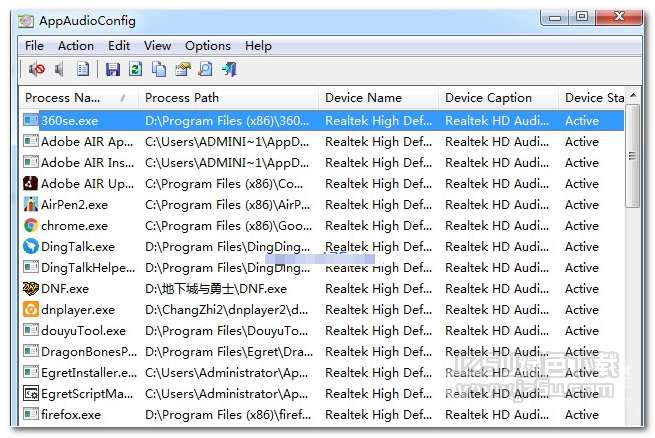Click the Device Name cell of chrome.exe
The height and width of the screenshot is (438, 655).
(x=378, y=225)
